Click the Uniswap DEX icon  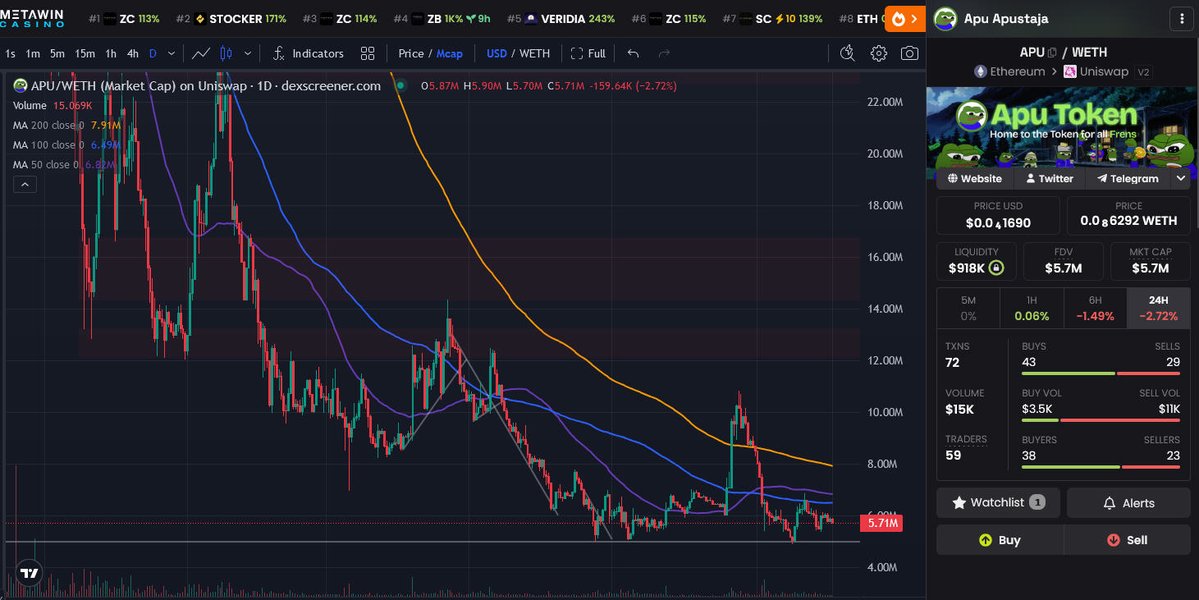1070,71
